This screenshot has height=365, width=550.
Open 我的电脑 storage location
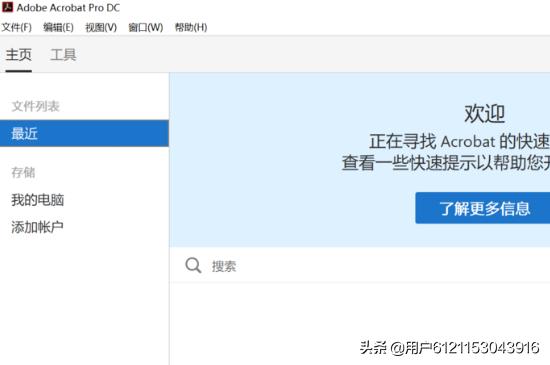tap(38, 200)
